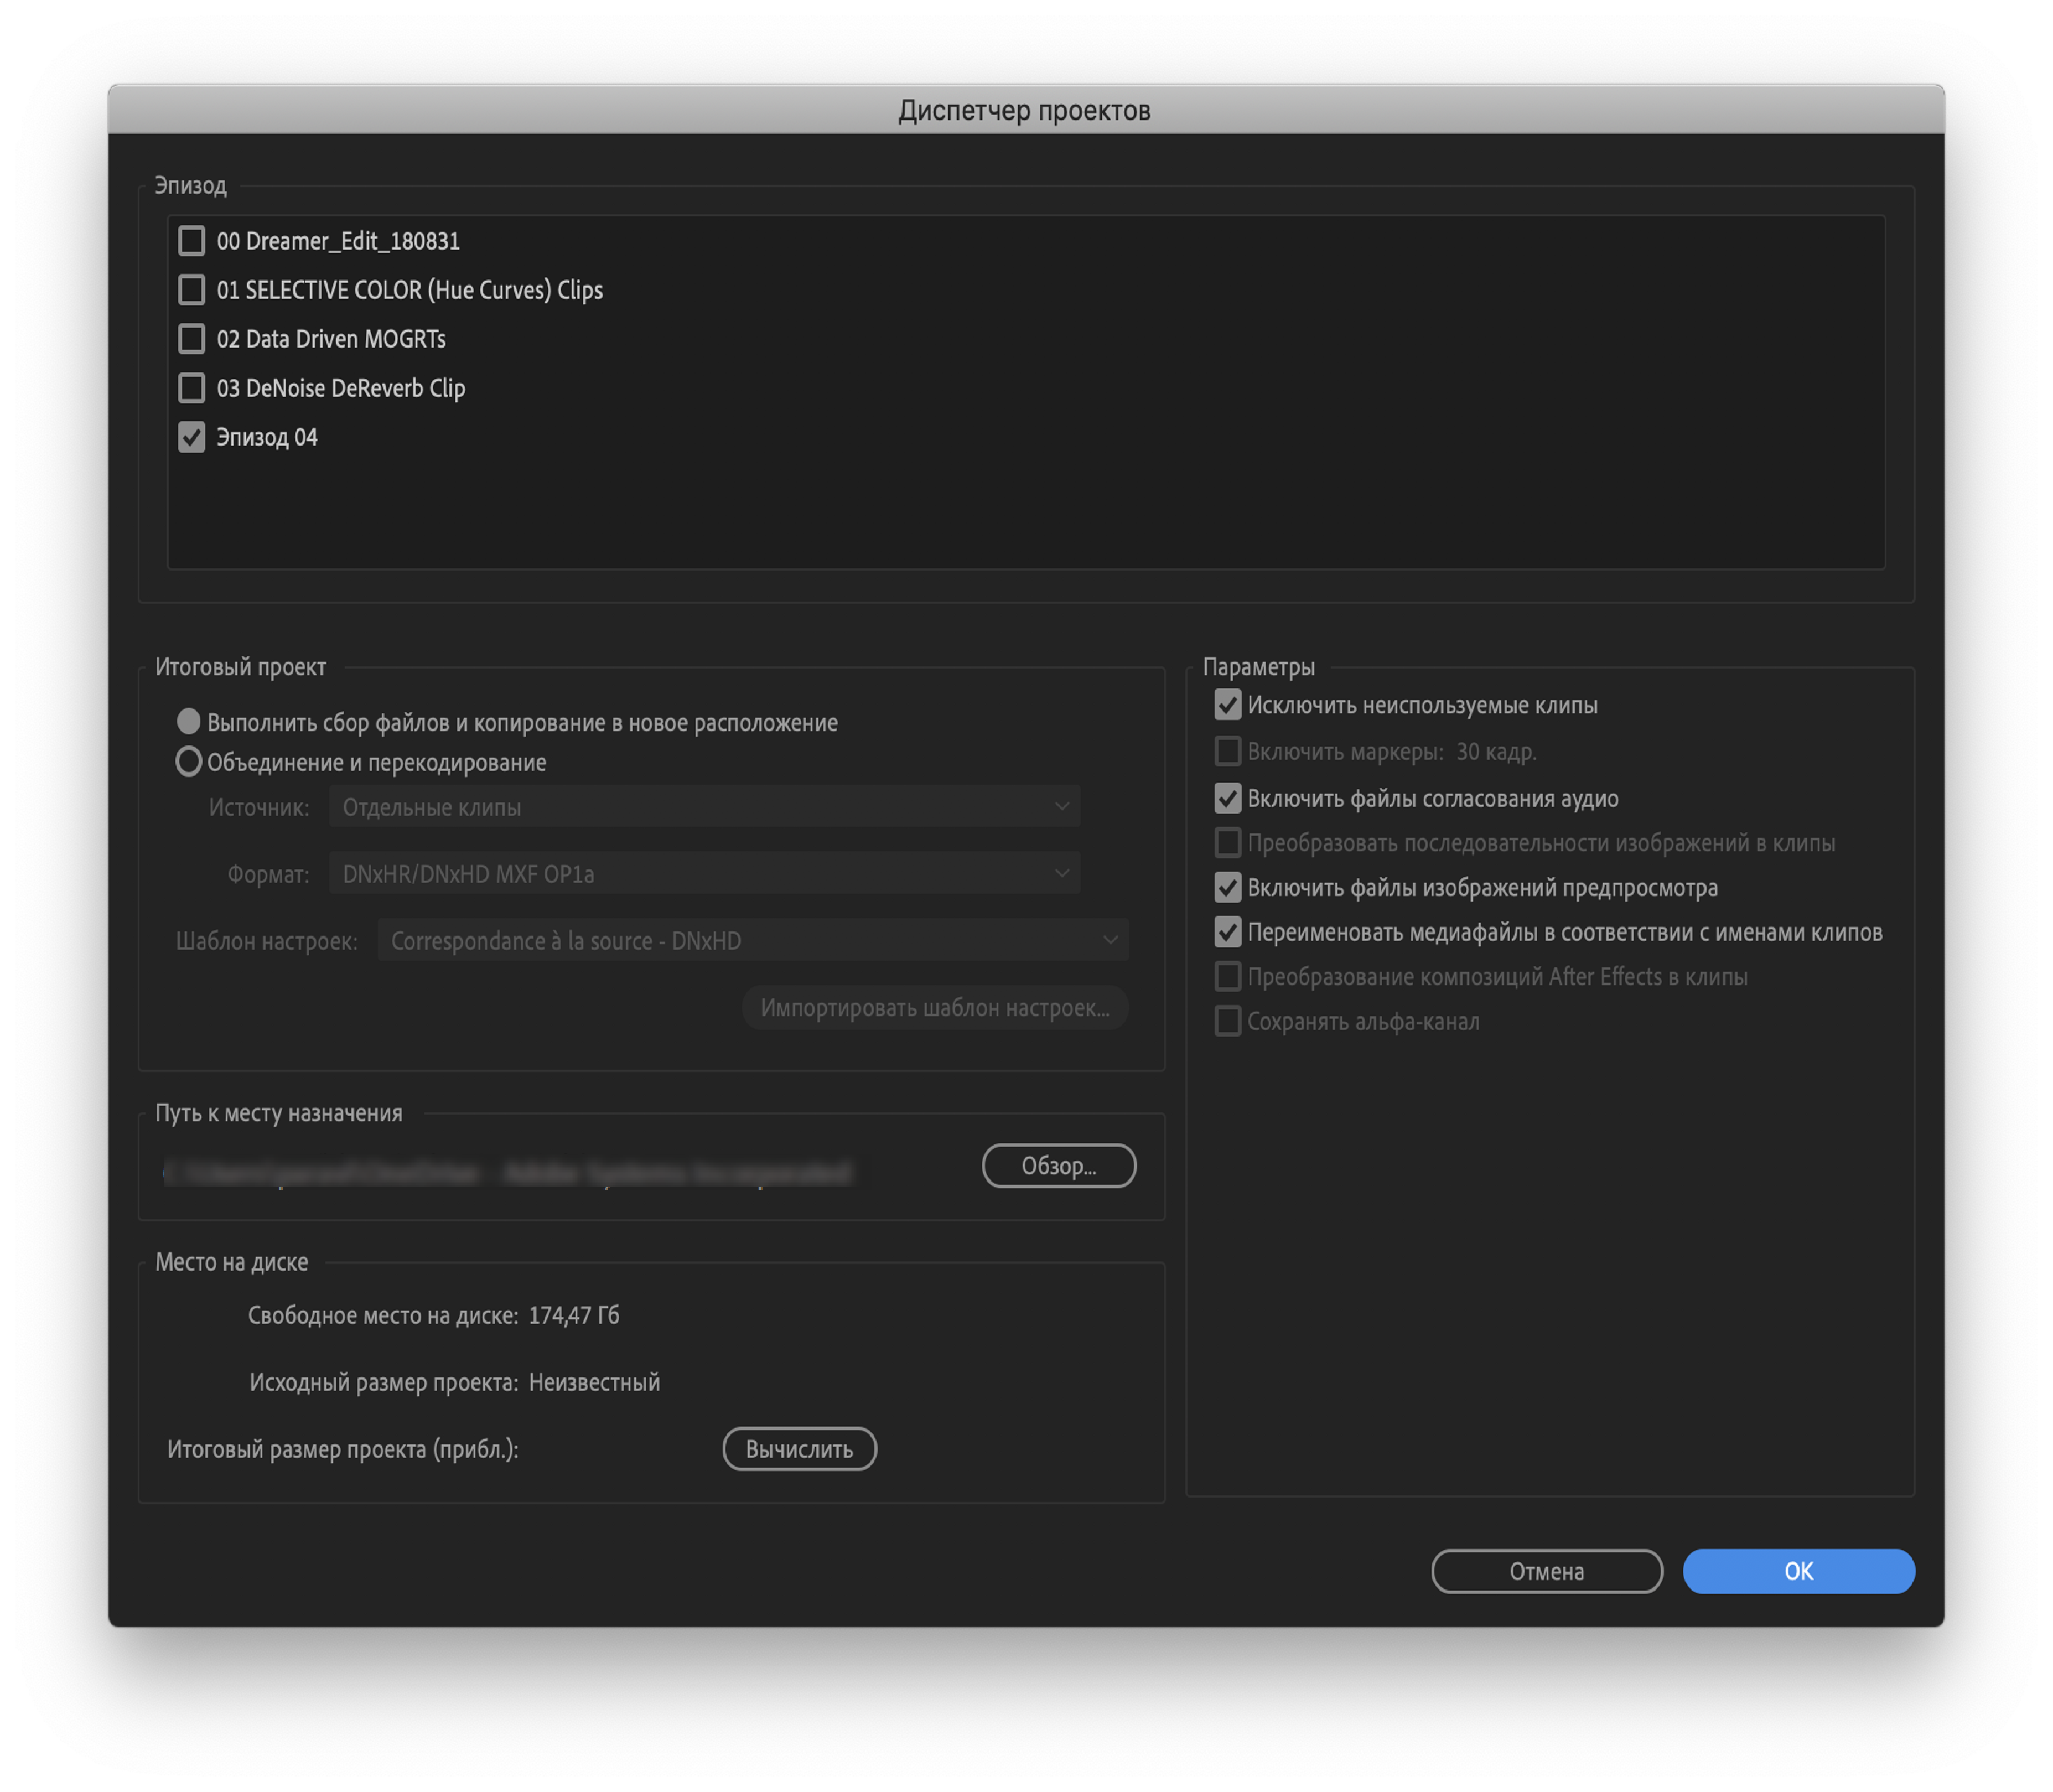Open the Источник dropdown
2053x1792 pixels.
coord(704,807)
